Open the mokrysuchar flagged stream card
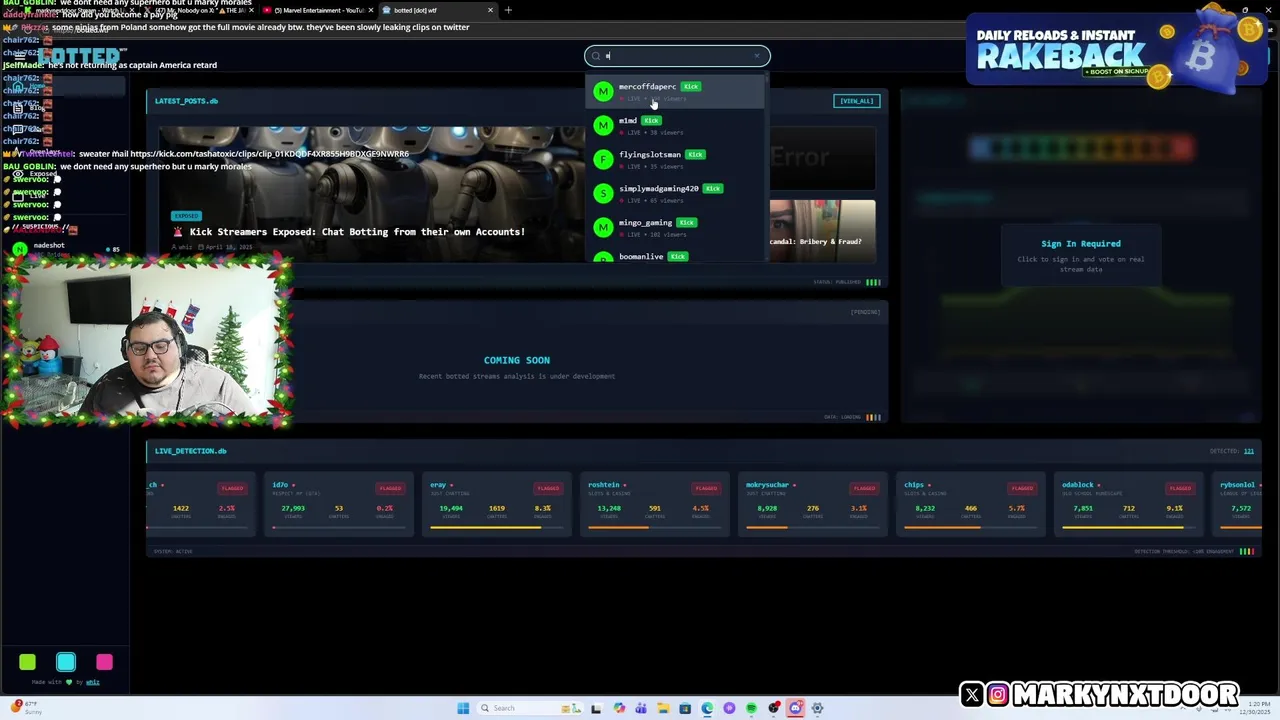Viewport: 1280px width, 720px height. (x=813, y=504)
